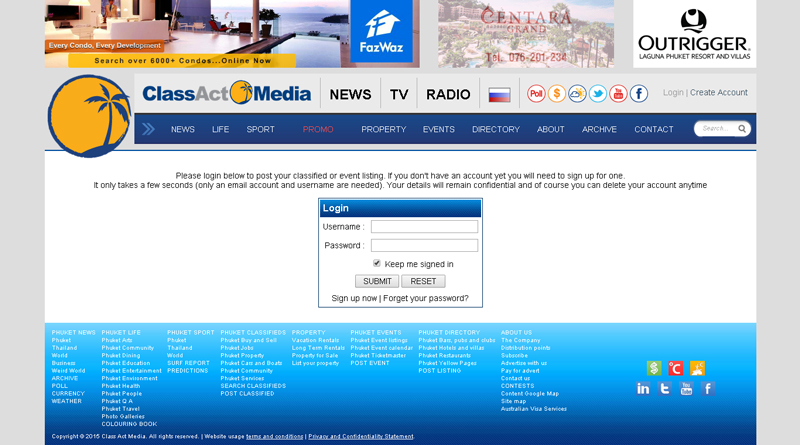Click the Sign up now link

[x=354, y=298]
